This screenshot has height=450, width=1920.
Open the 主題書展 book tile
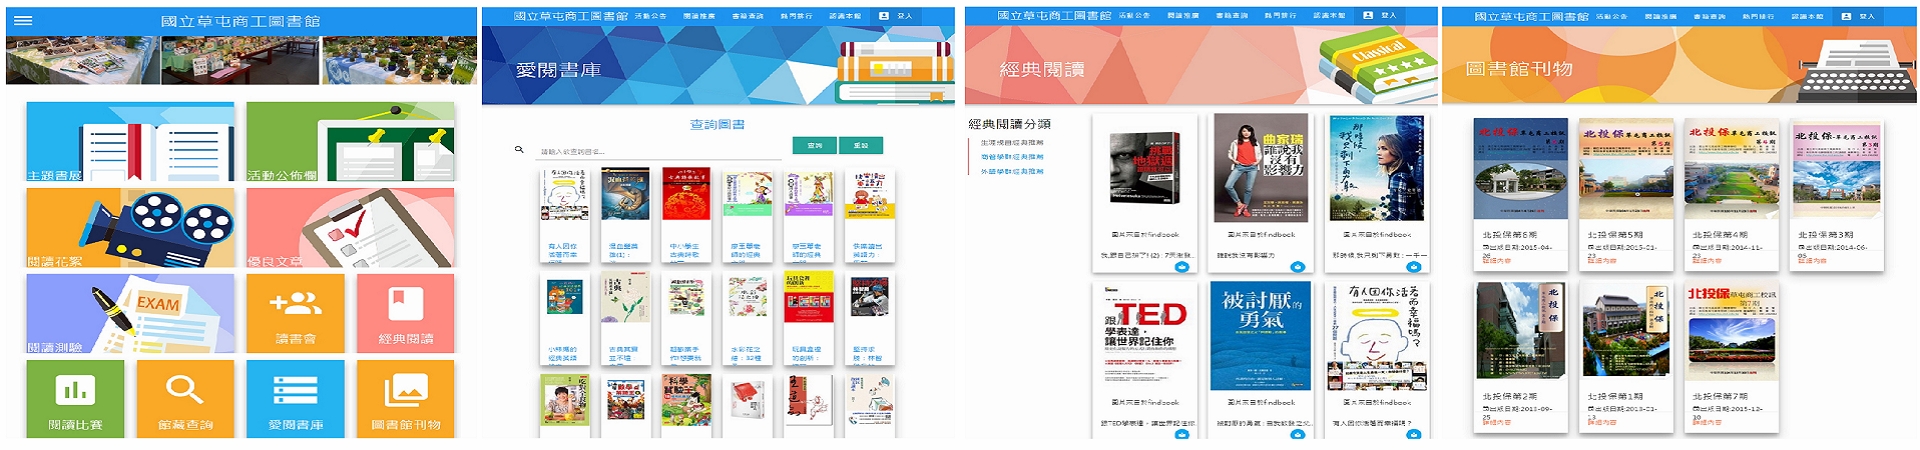130,142
